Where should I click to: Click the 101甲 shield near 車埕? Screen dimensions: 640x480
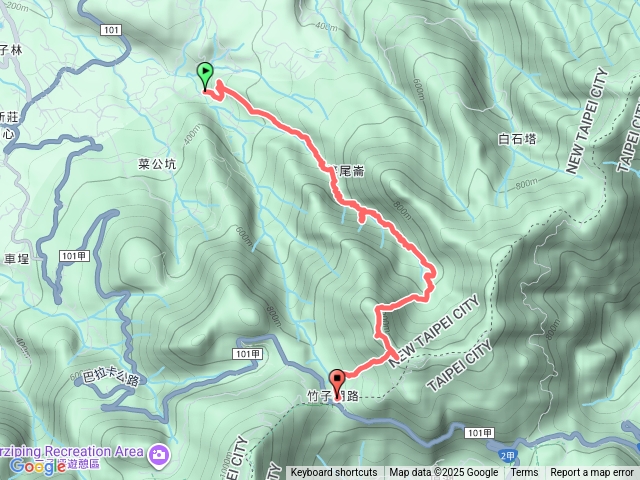pos(74,256)
